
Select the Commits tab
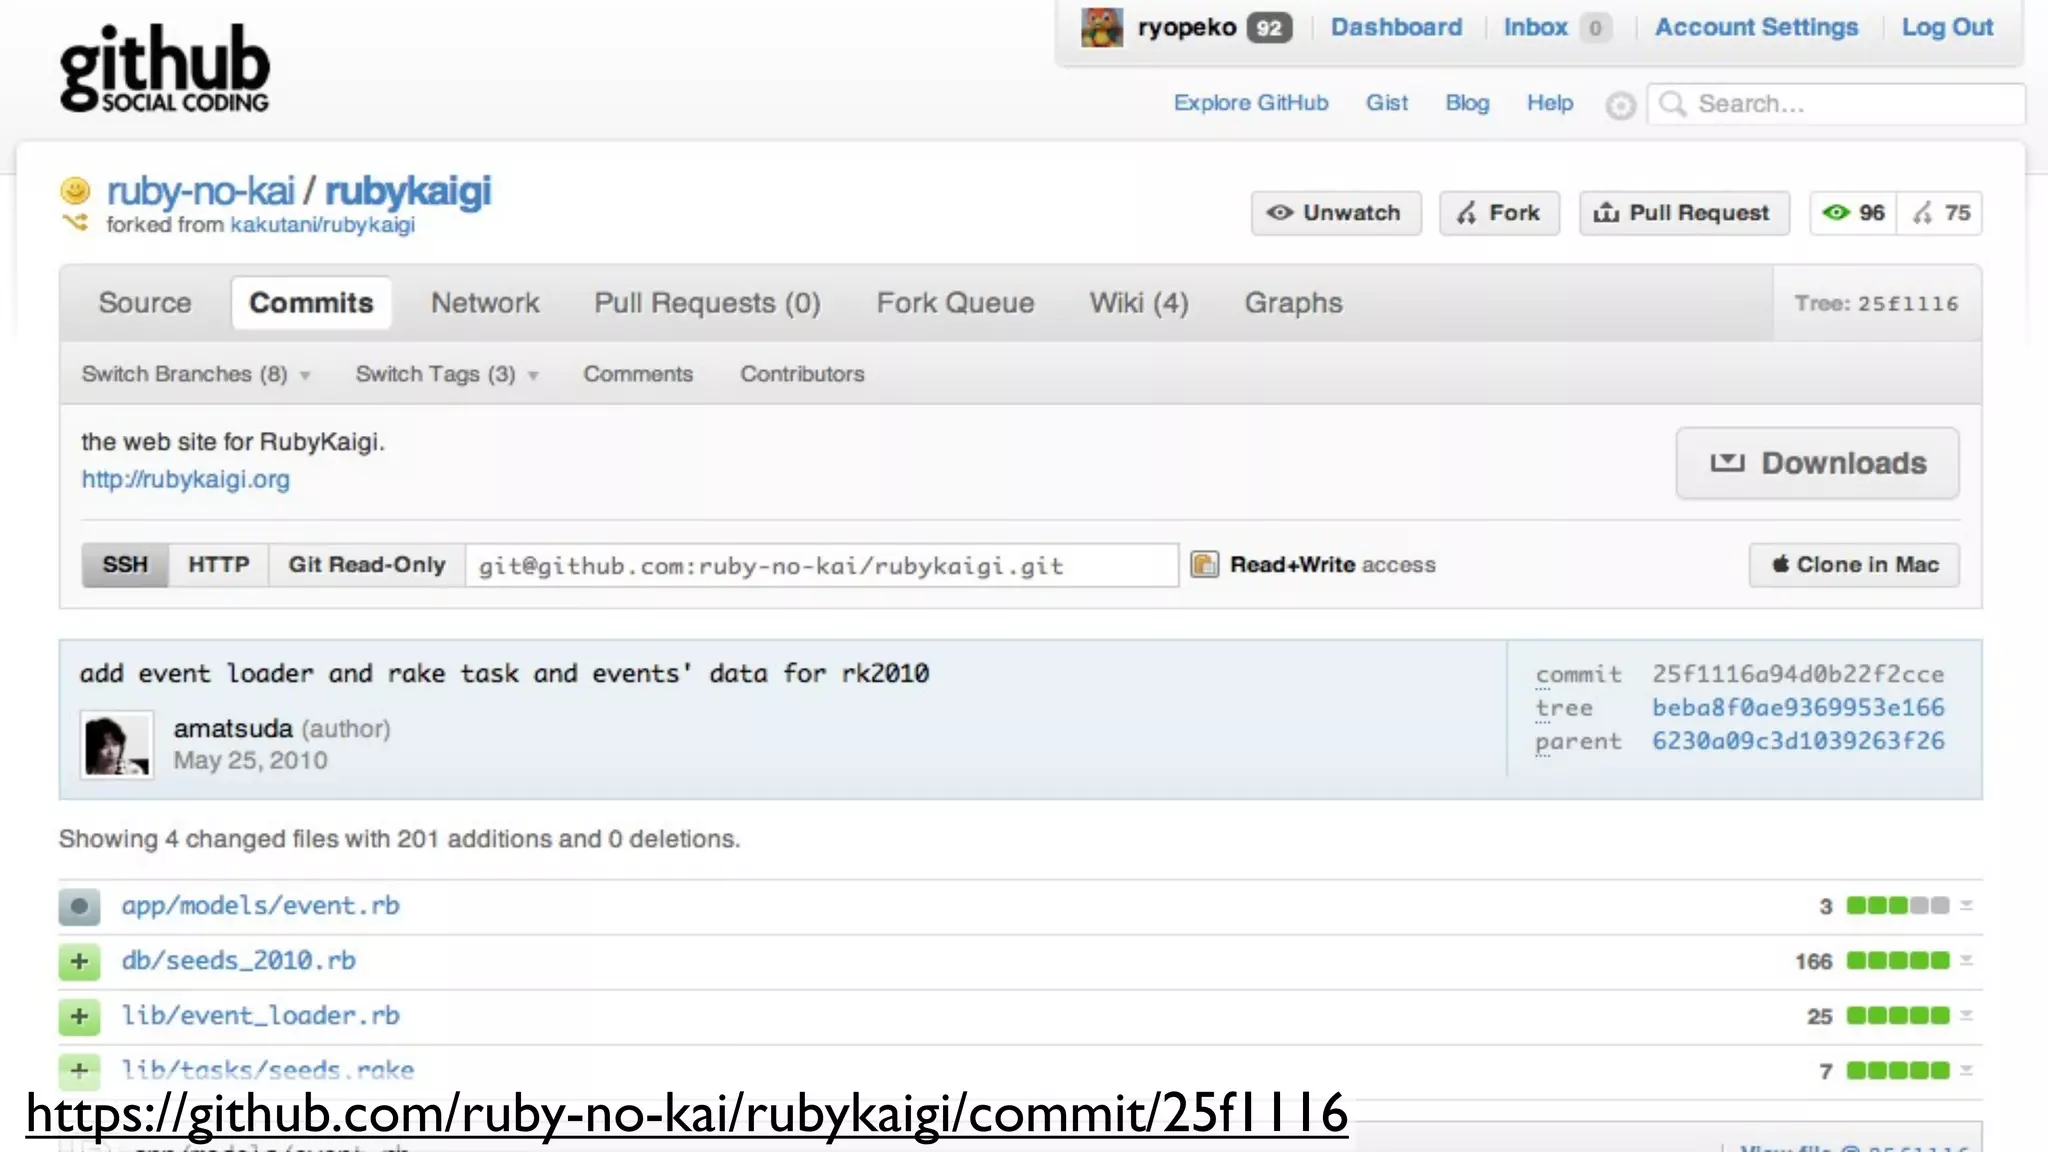(311, 303)
